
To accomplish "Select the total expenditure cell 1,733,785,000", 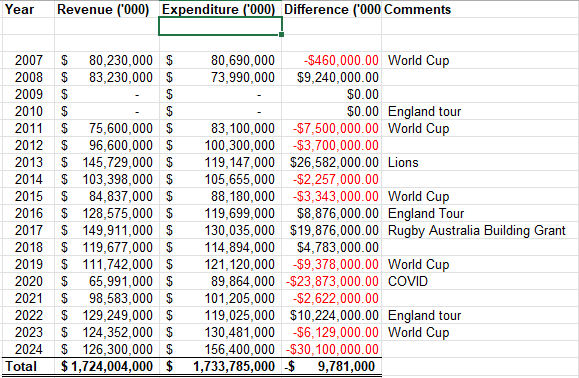I will 220,366.
